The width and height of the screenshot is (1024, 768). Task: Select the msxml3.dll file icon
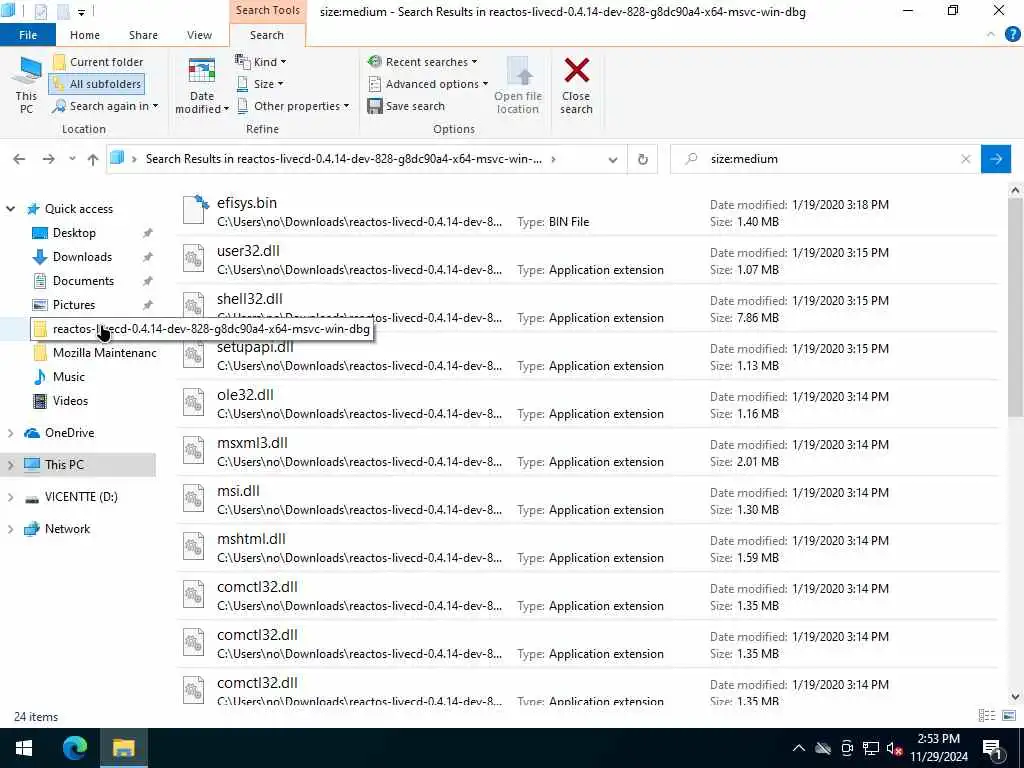pos(193,451)
